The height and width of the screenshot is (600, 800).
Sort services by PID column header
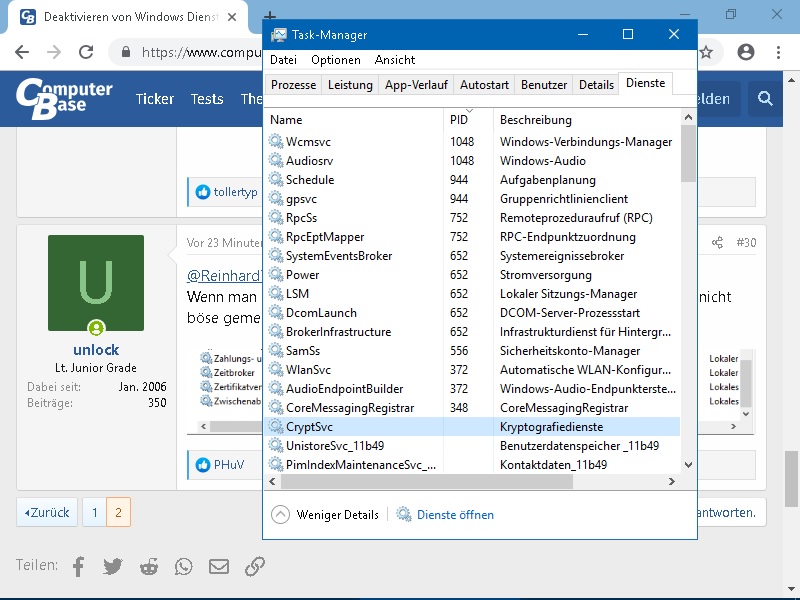click(x=468, y=120)
